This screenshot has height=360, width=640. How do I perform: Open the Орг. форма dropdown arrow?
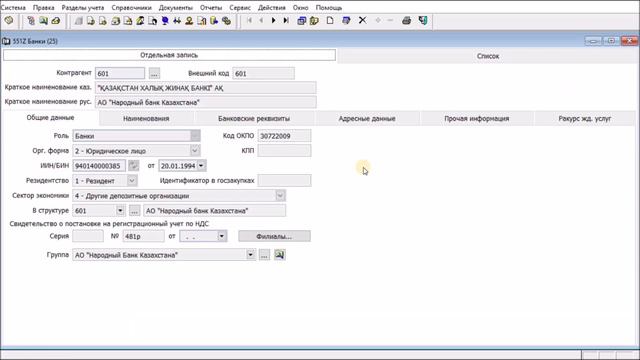pos(195,151)
